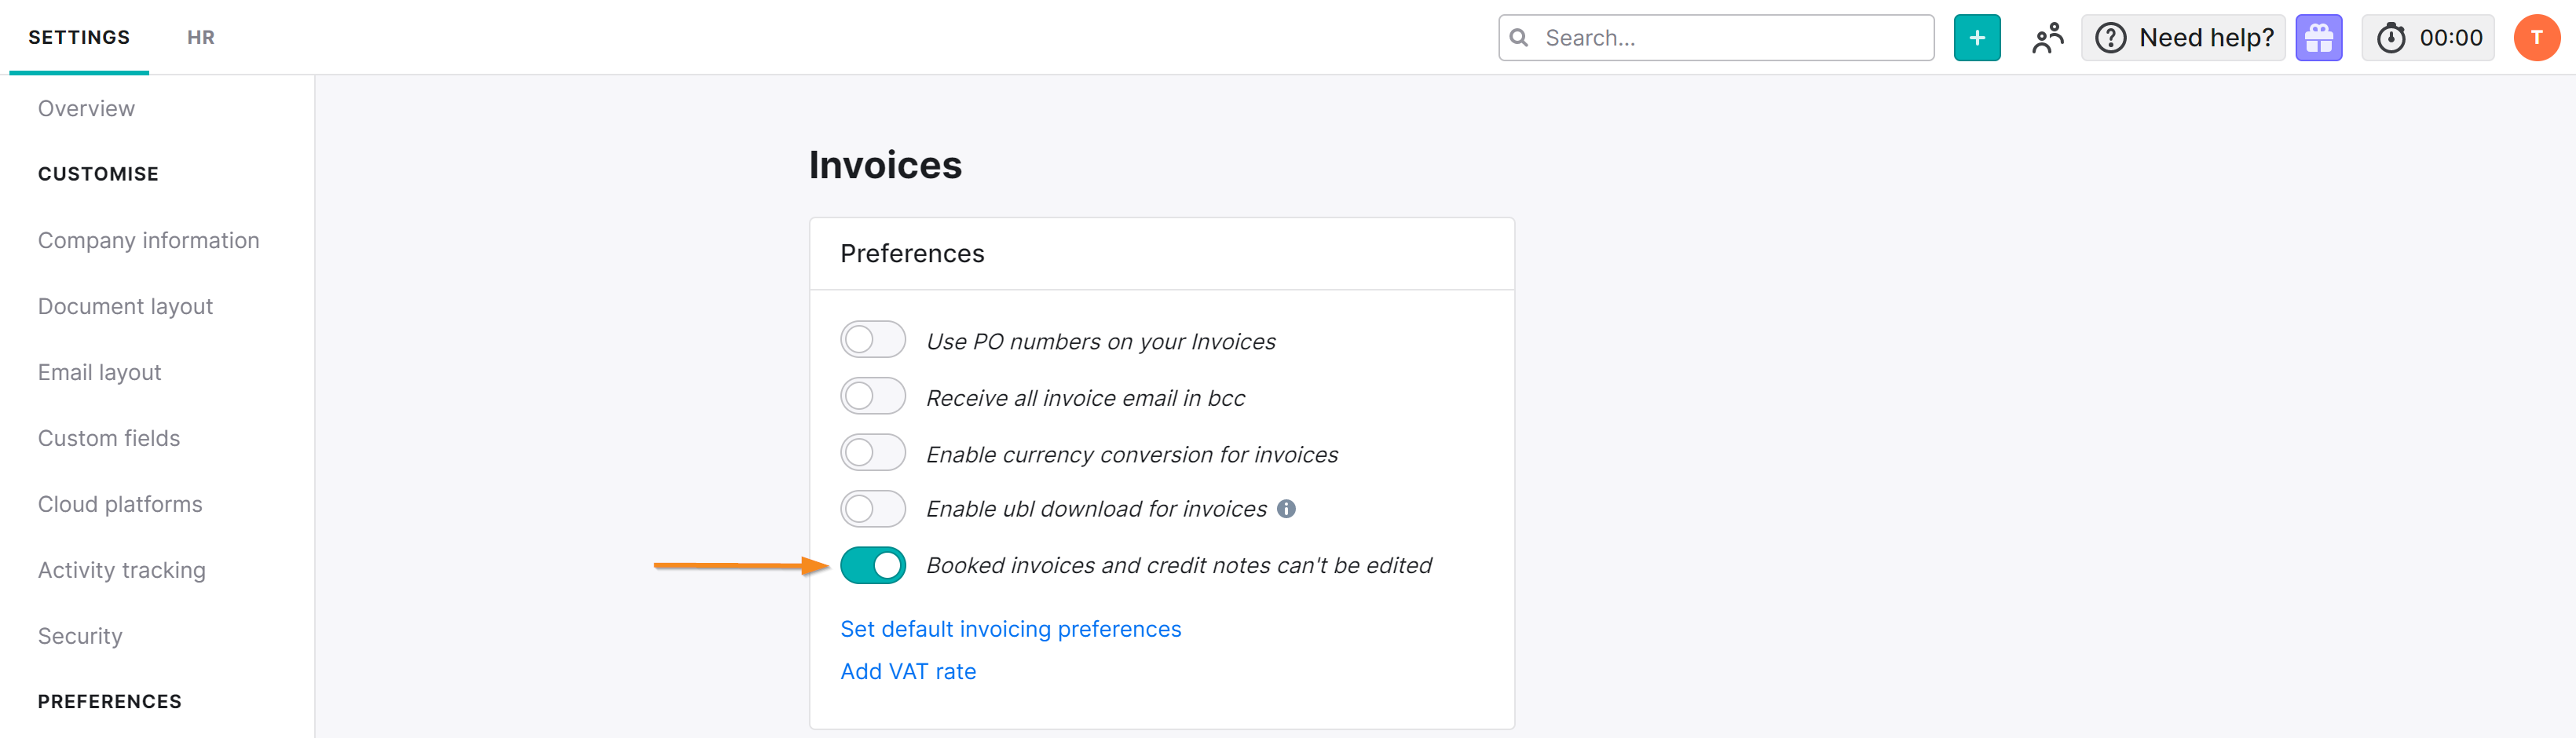Open Set default invoicing preferences link
Screen dimensions: 2576x738
1010,629
